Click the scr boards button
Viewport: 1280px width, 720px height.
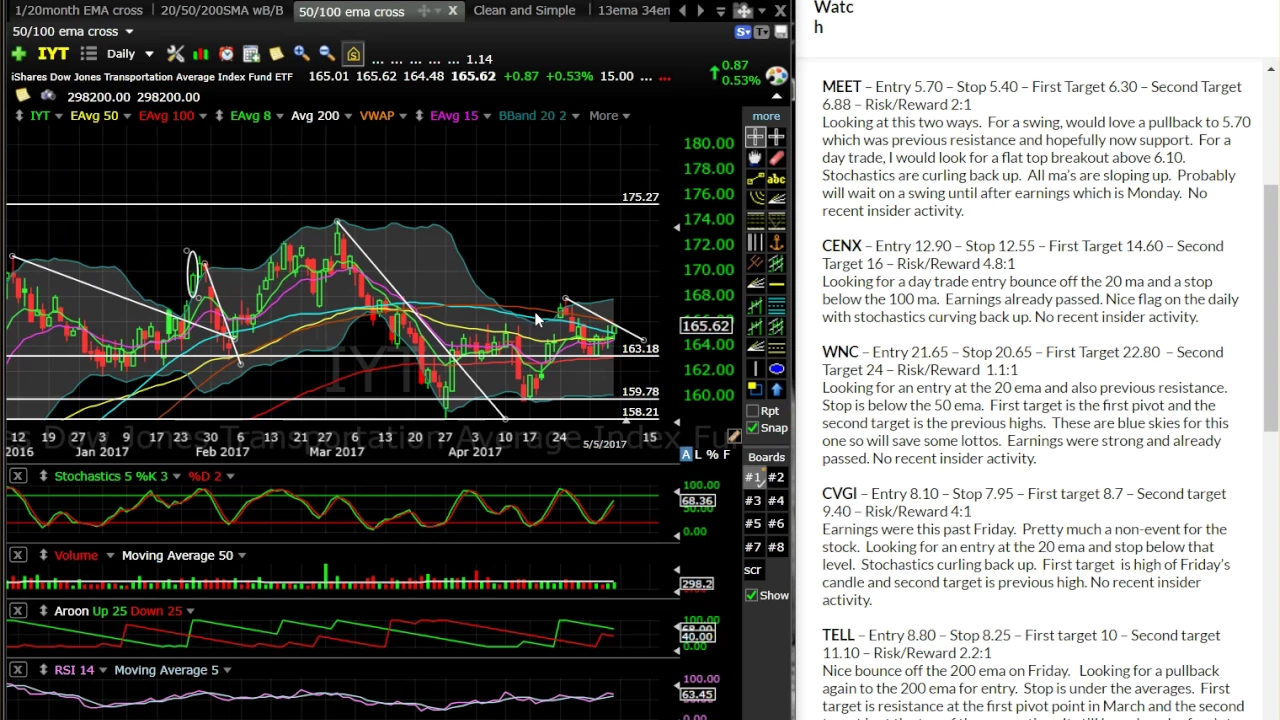pos(753,570)
